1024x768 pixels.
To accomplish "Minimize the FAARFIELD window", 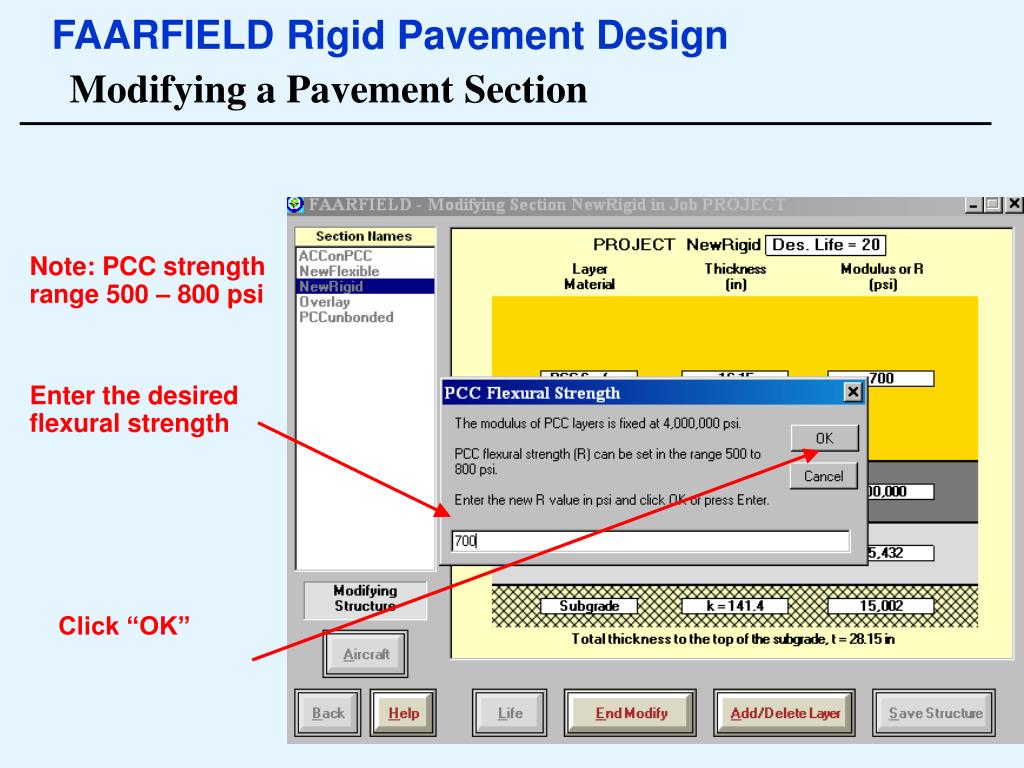I will [972, 204].
